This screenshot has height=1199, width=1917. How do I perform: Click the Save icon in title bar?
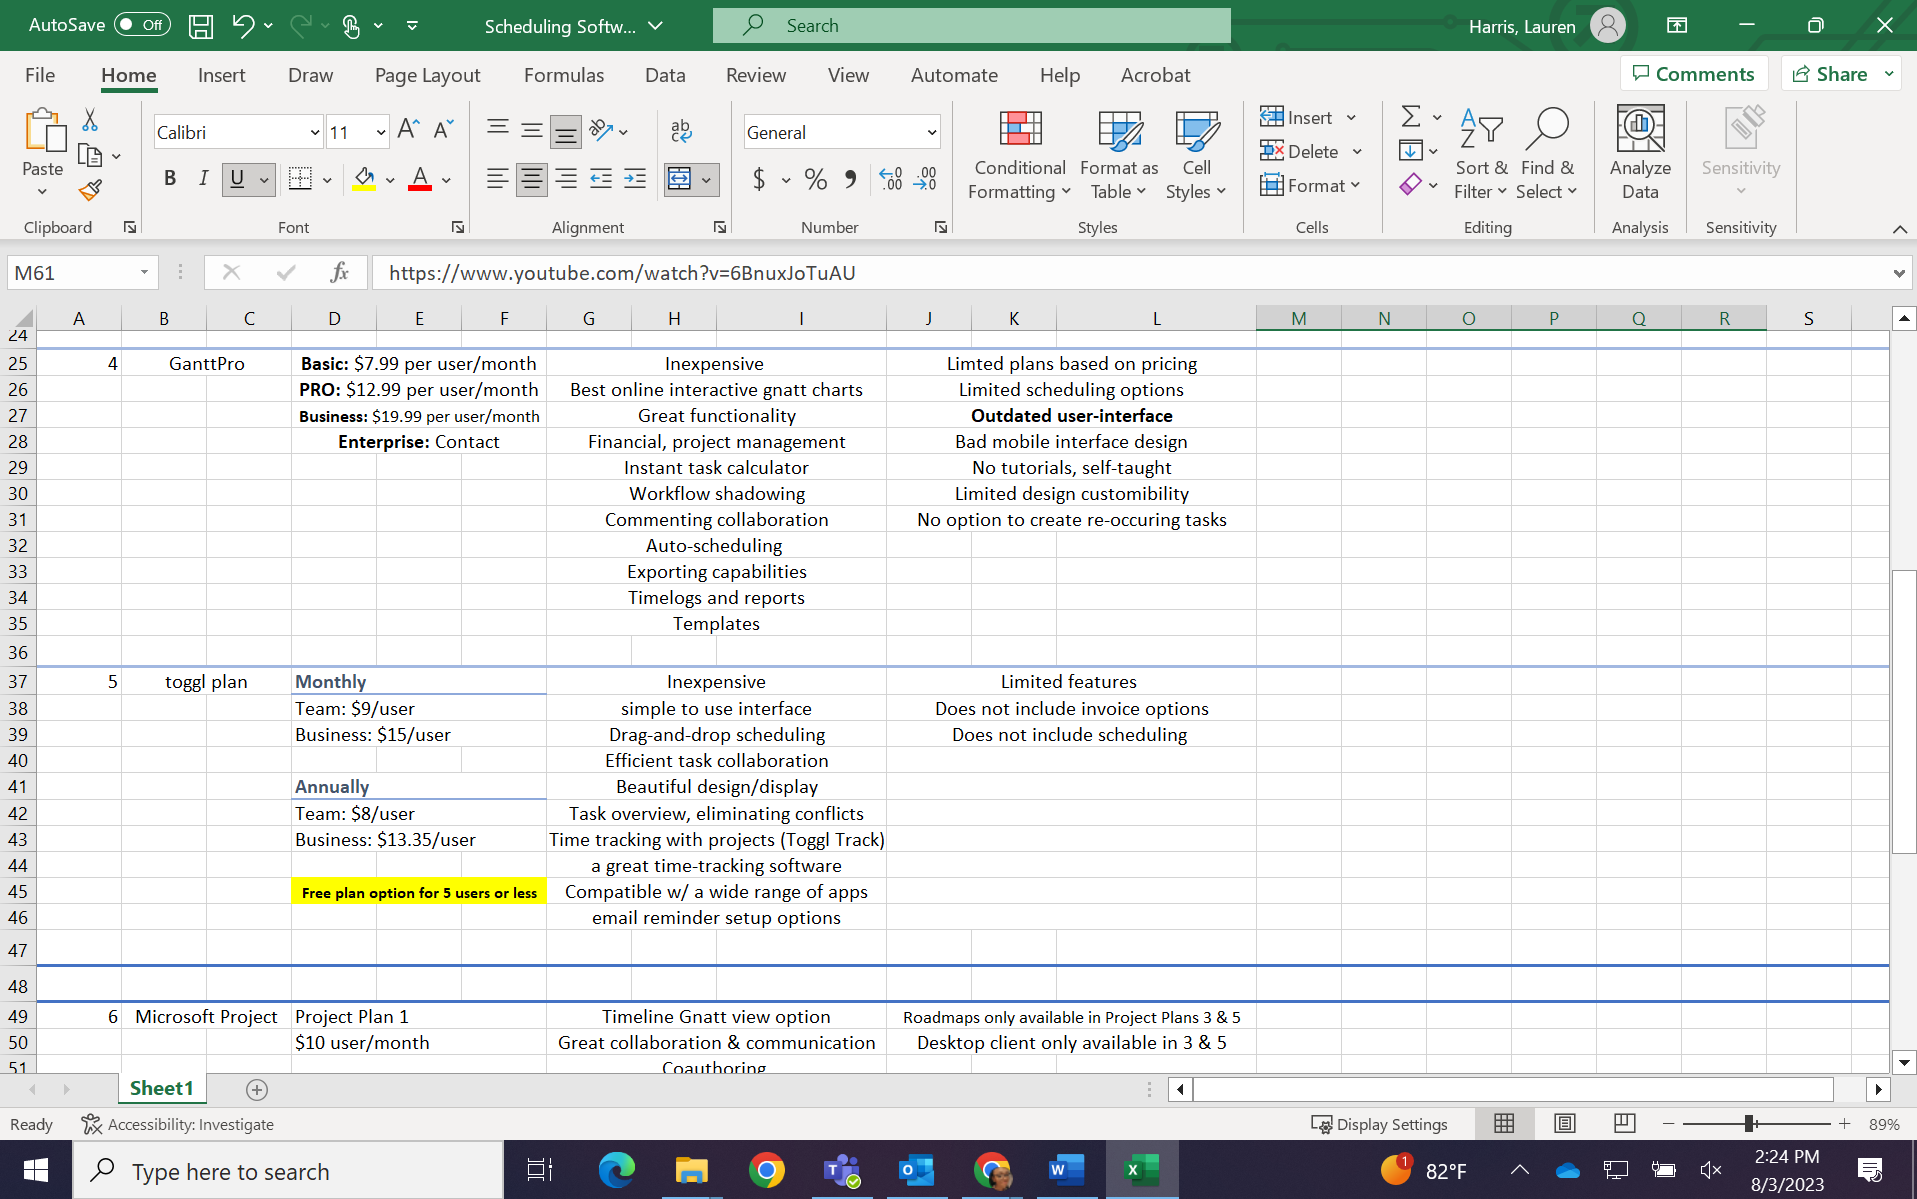tap(201, 26)
